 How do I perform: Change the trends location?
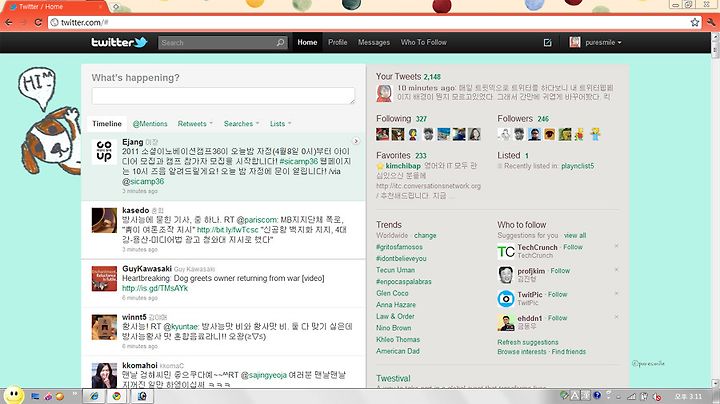[x=425, y=236]
